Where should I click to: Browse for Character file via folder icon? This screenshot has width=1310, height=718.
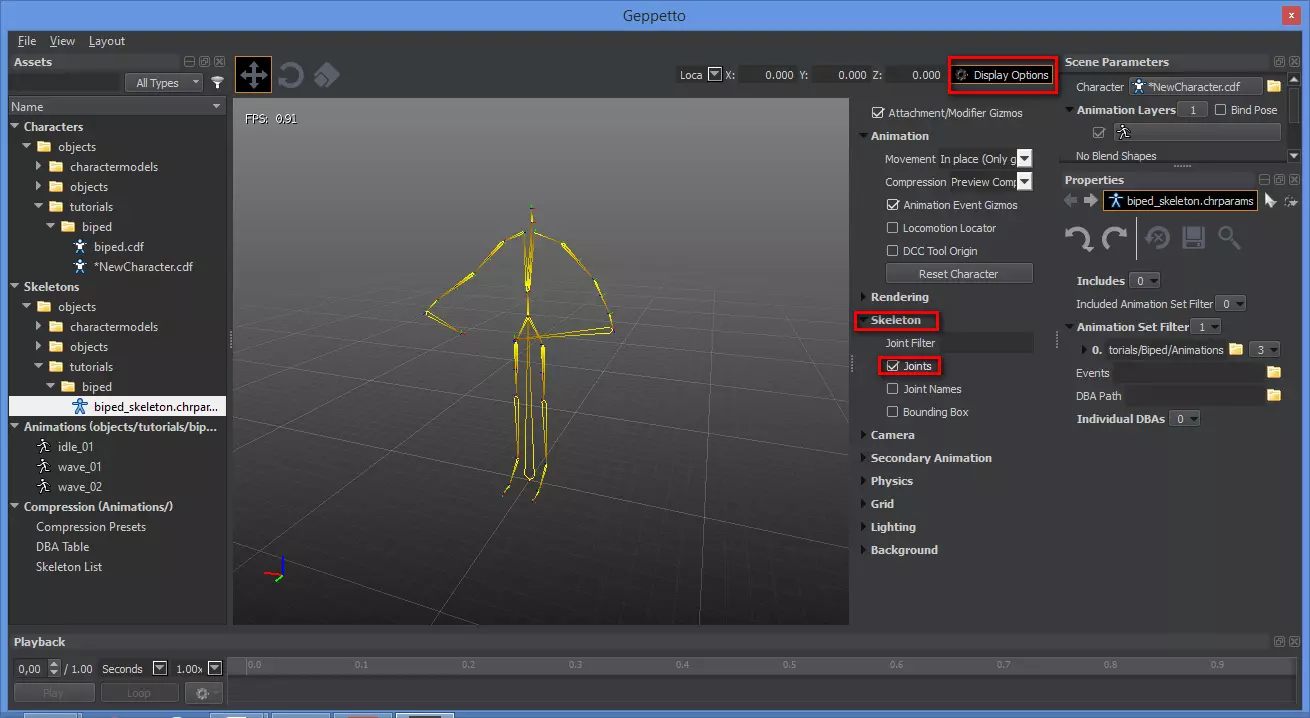pos(1274,87)
